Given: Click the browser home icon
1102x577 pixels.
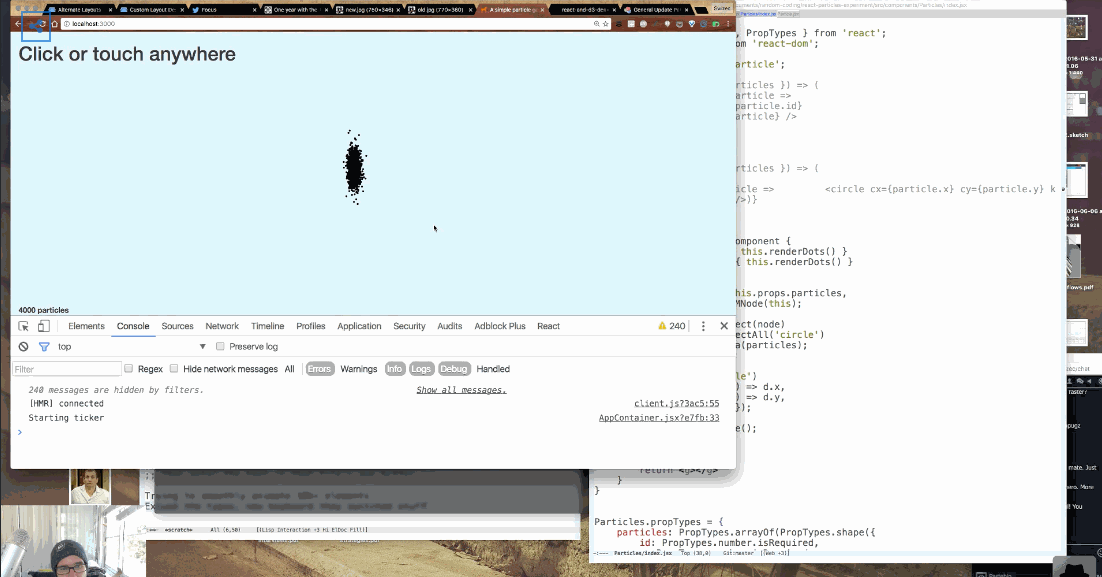Looking at the screenshot, I should click(x=55, y=23).
